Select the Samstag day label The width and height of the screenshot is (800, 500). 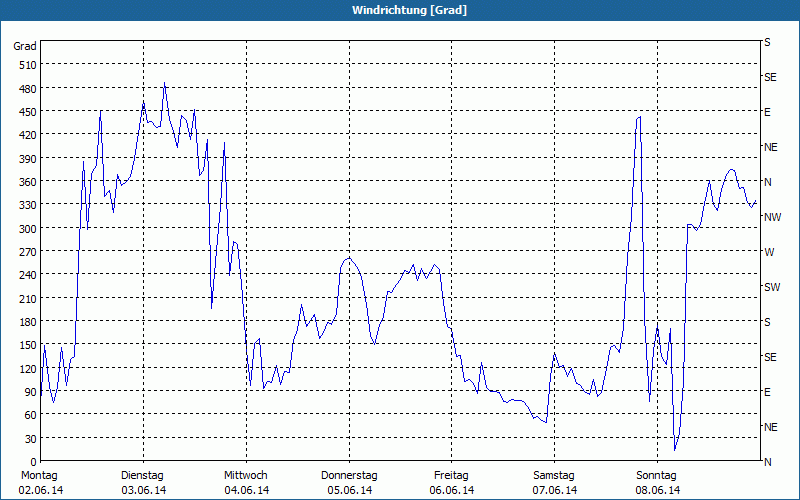click(554, 475)
